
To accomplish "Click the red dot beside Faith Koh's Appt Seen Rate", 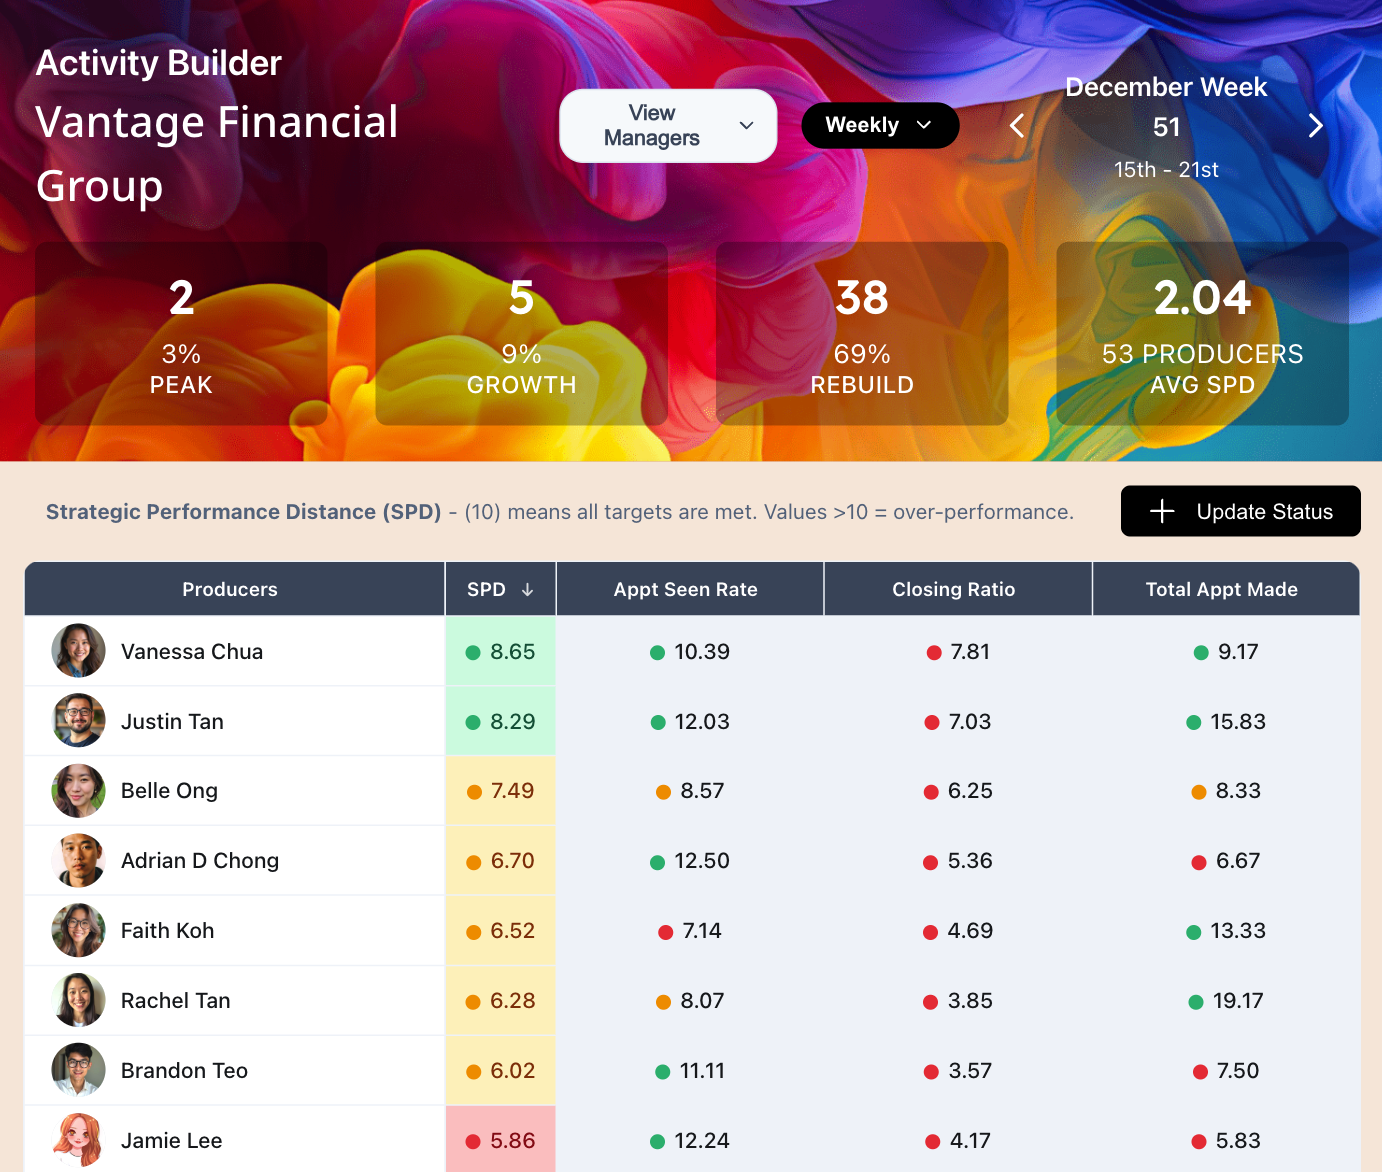I will click(665, 931).
